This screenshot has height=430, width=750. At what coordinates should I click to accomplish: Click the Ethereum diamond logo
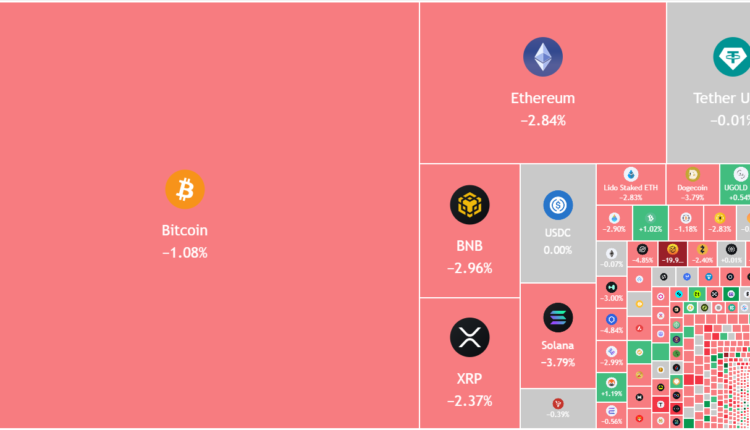(543, 57)
